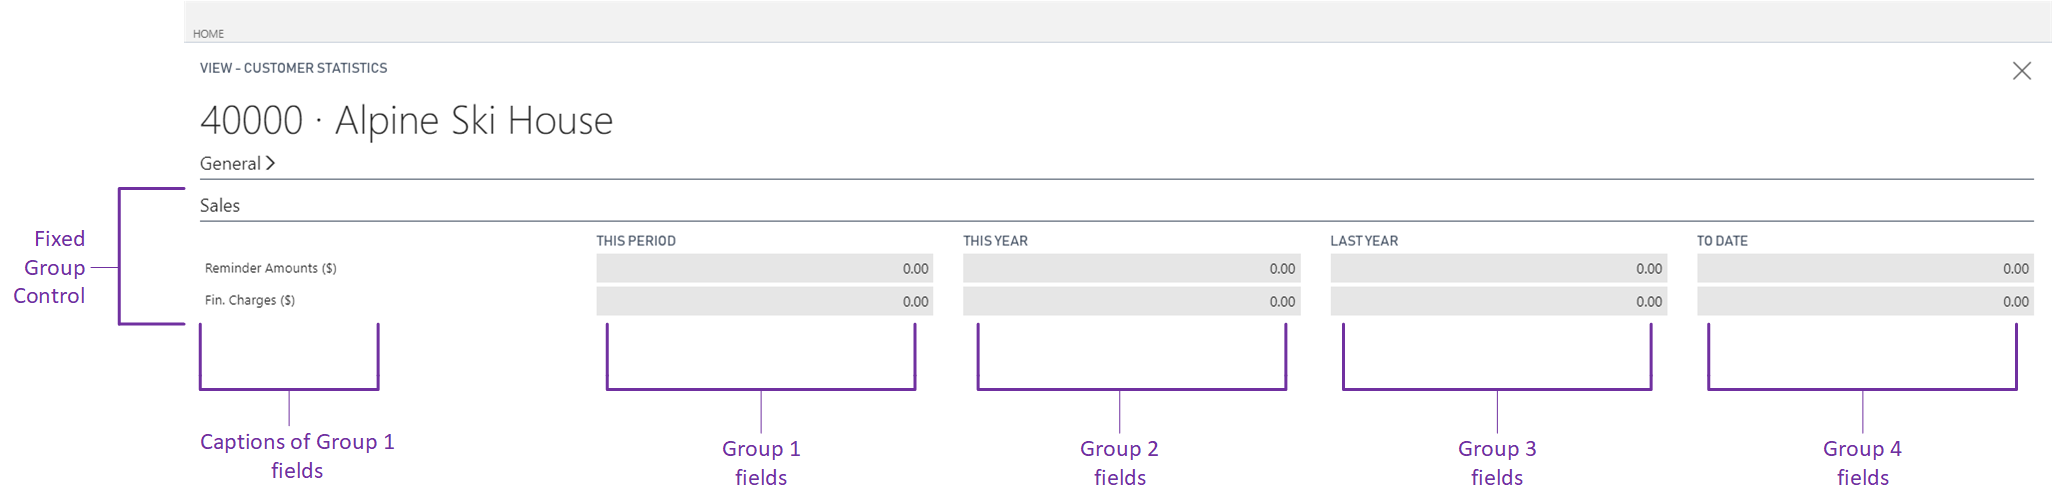Select Reminder Amounts This Year field

pos(1131,268)
